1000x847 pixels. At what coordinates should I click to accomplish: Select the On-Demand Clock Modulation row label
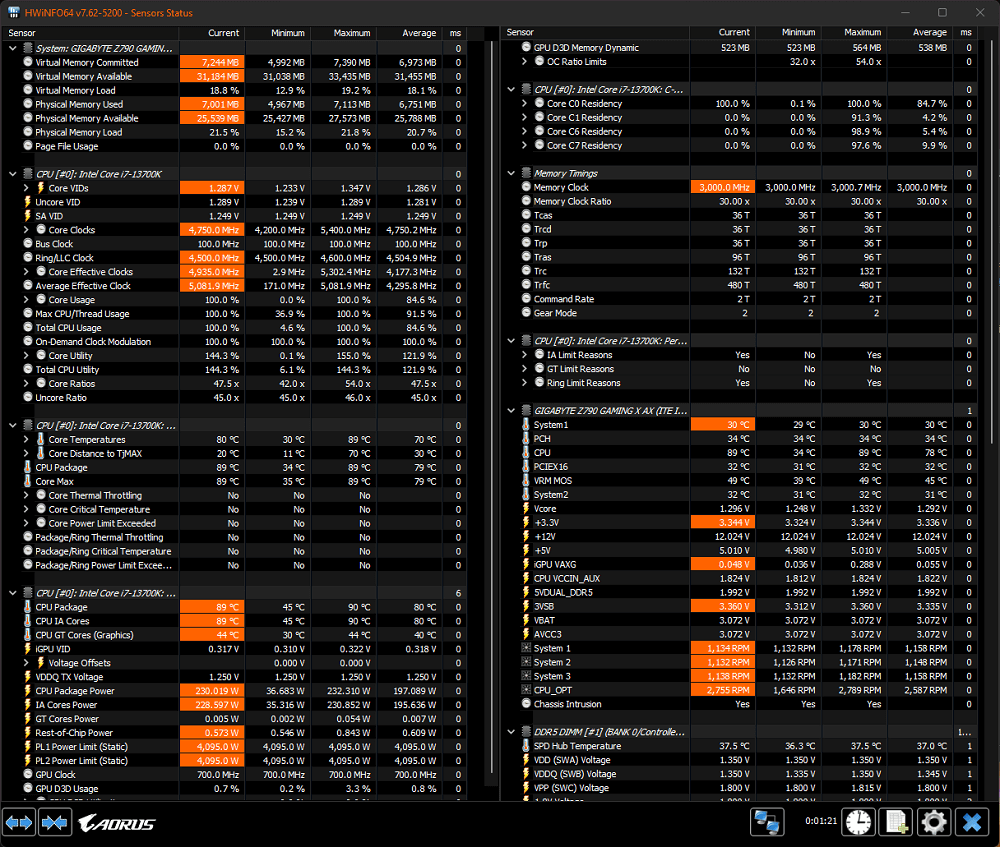click(93, 342)
